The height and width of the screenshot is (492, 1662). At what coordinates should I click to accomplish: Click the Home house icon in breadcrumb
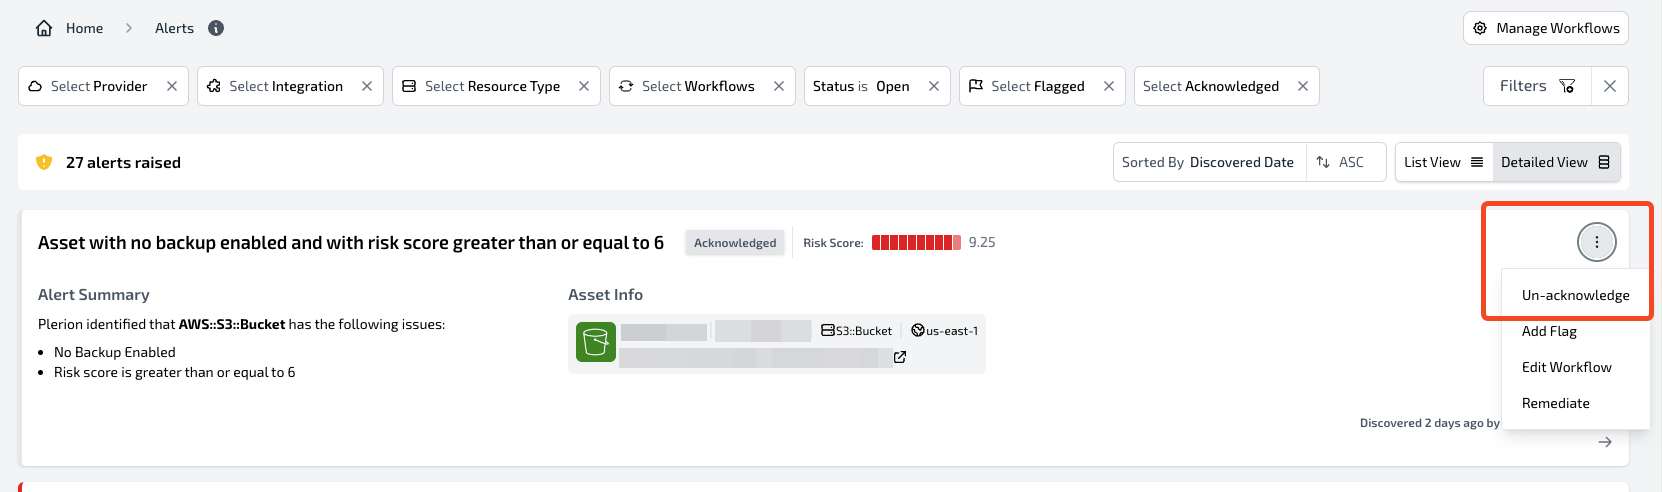44,28
